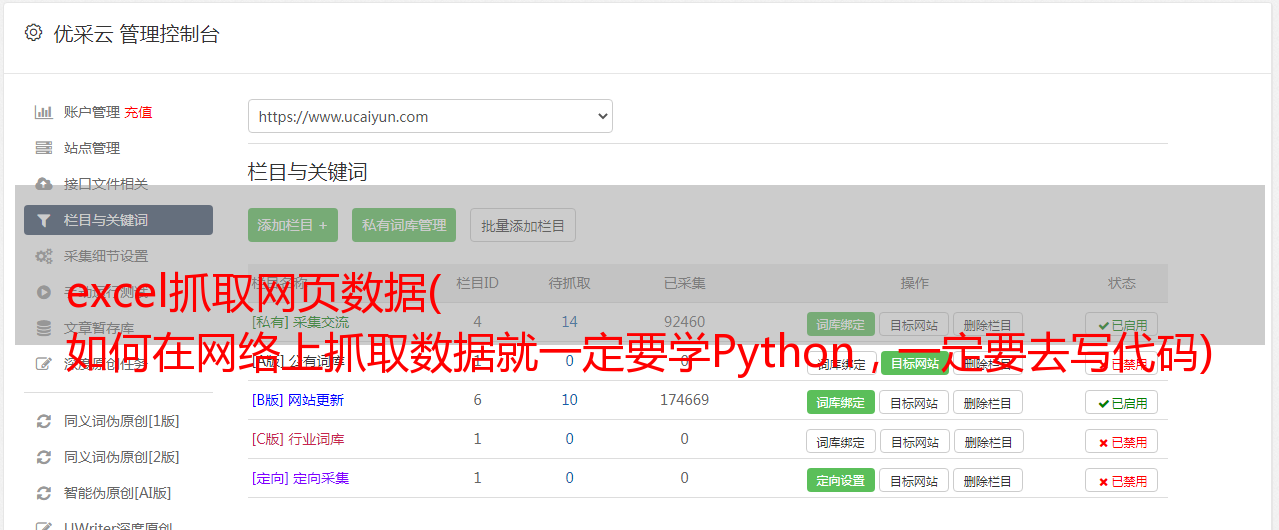Image resolution: width=1279 pixels, height=530 pixels.
Task: Click the 174669 collected count
Action: click(x=684, y=400)
